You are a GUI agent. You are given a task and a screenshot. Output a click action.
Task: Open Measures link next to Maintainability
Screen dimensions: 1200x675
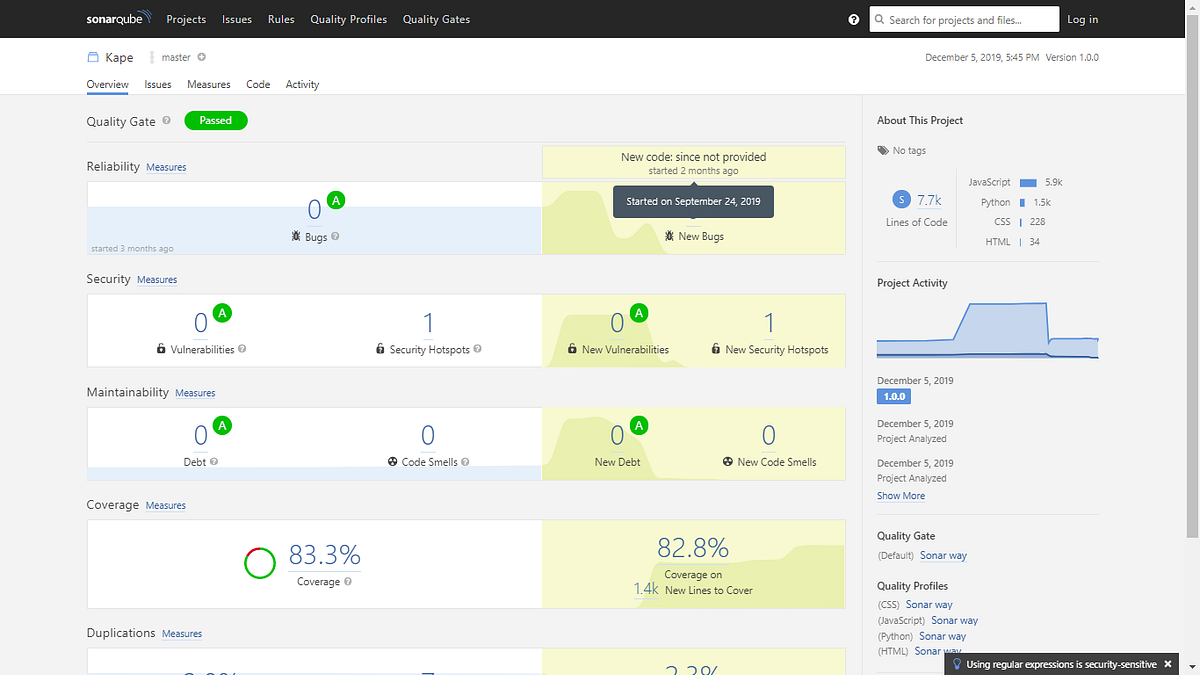coord(195,393)
